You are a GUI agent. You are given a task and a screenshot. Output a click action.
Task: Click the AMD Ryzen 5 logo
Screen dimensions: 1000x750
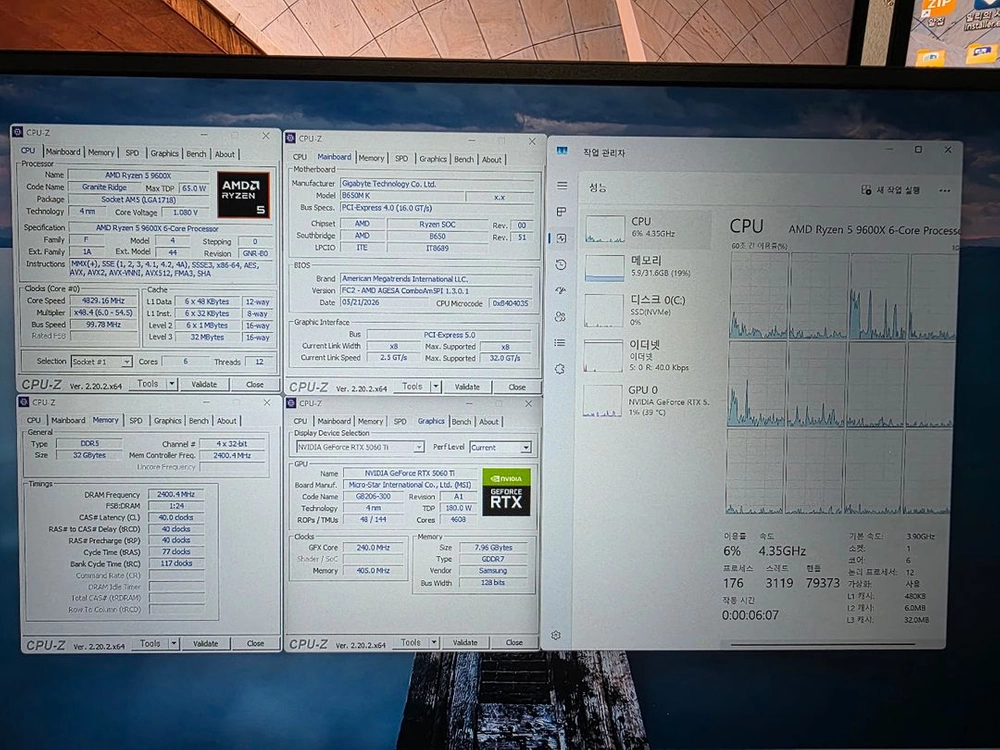(243, 195)
